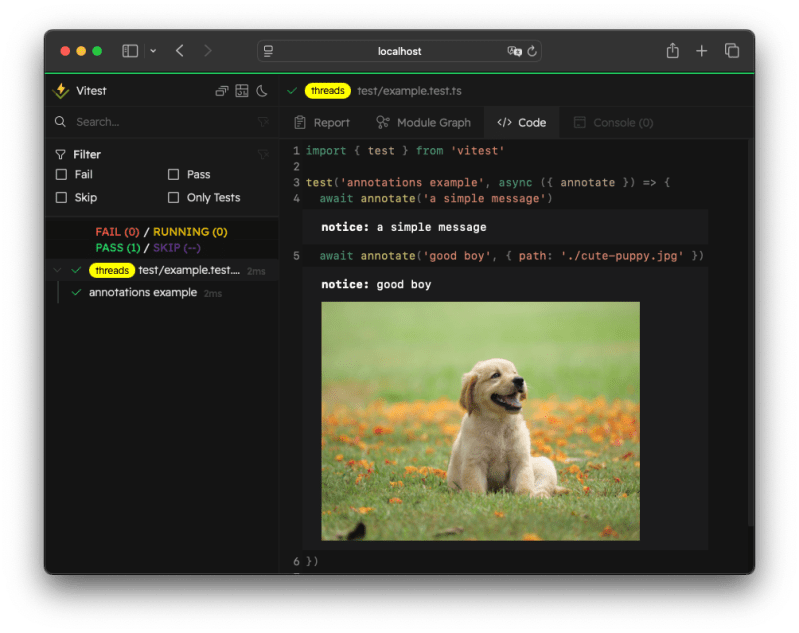The width and height of the screenshot is (799, 633).
Task: Reload the page
Action: (x=532, y=51)
